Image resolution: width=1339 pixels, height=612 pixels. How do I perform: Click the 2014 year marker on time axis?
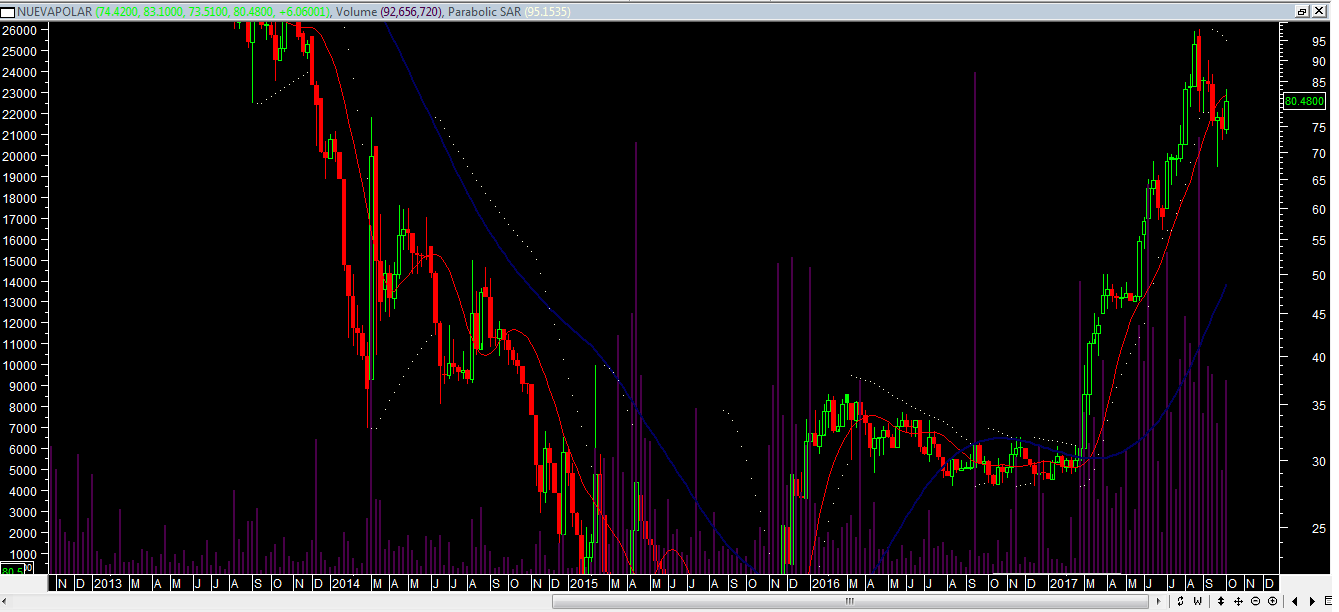click(x=345, y=583)
